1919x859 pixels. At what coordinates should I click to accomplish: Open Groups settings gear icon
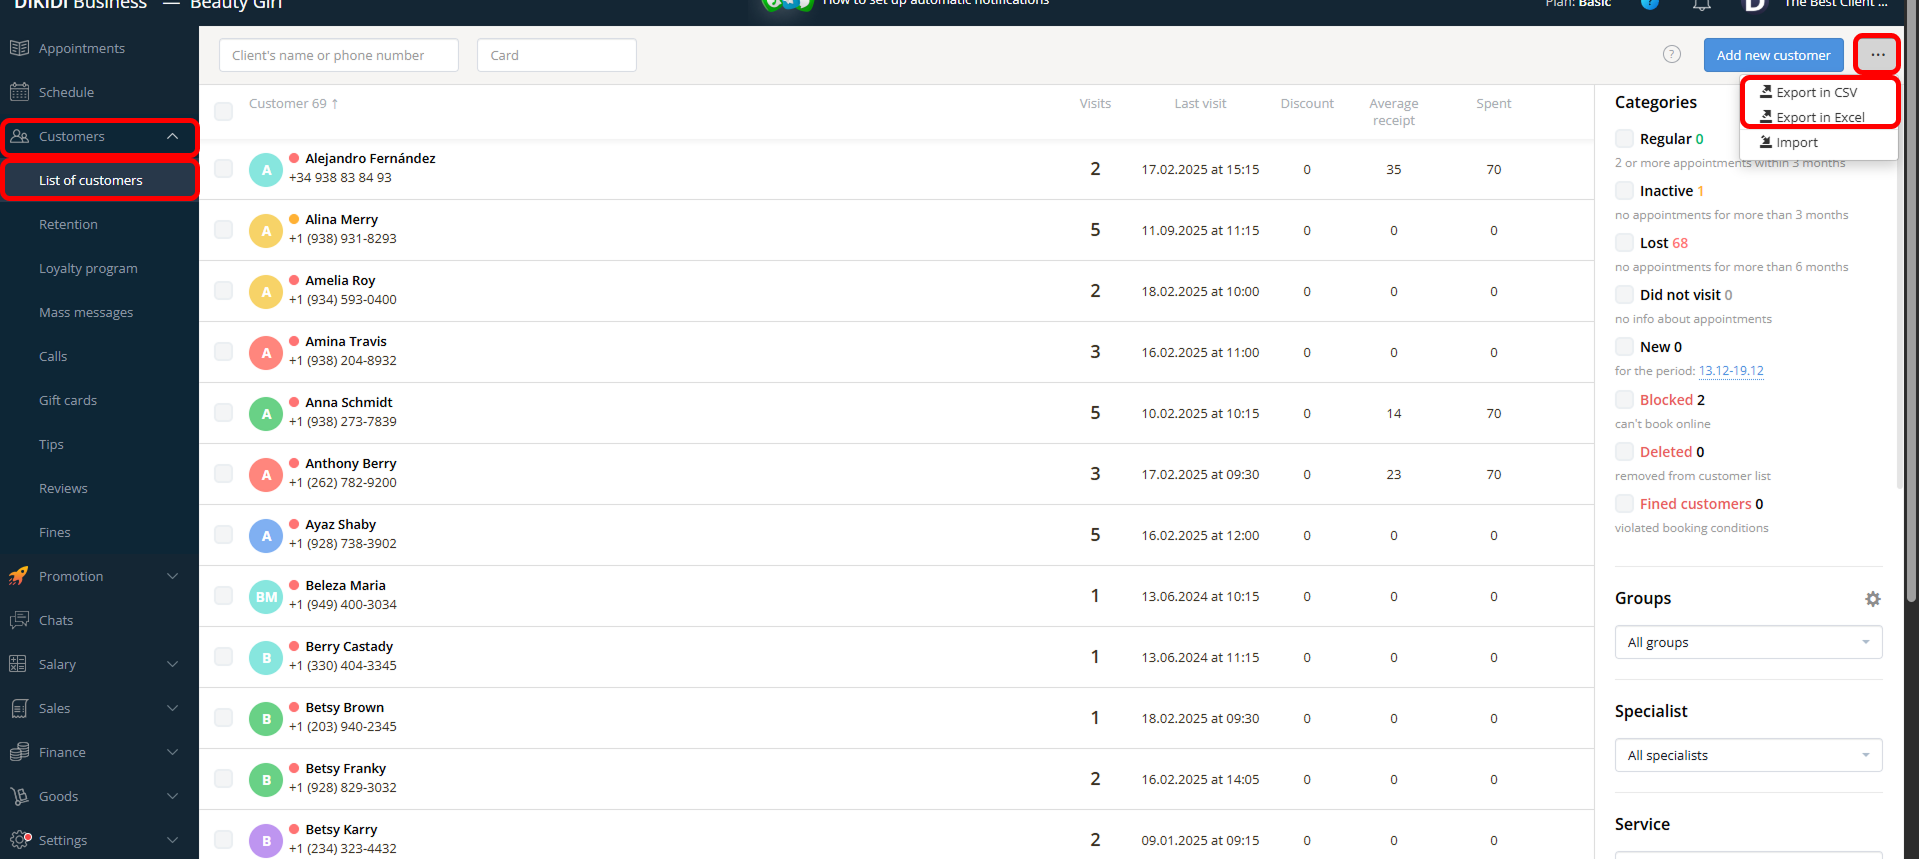(1872, 599)
